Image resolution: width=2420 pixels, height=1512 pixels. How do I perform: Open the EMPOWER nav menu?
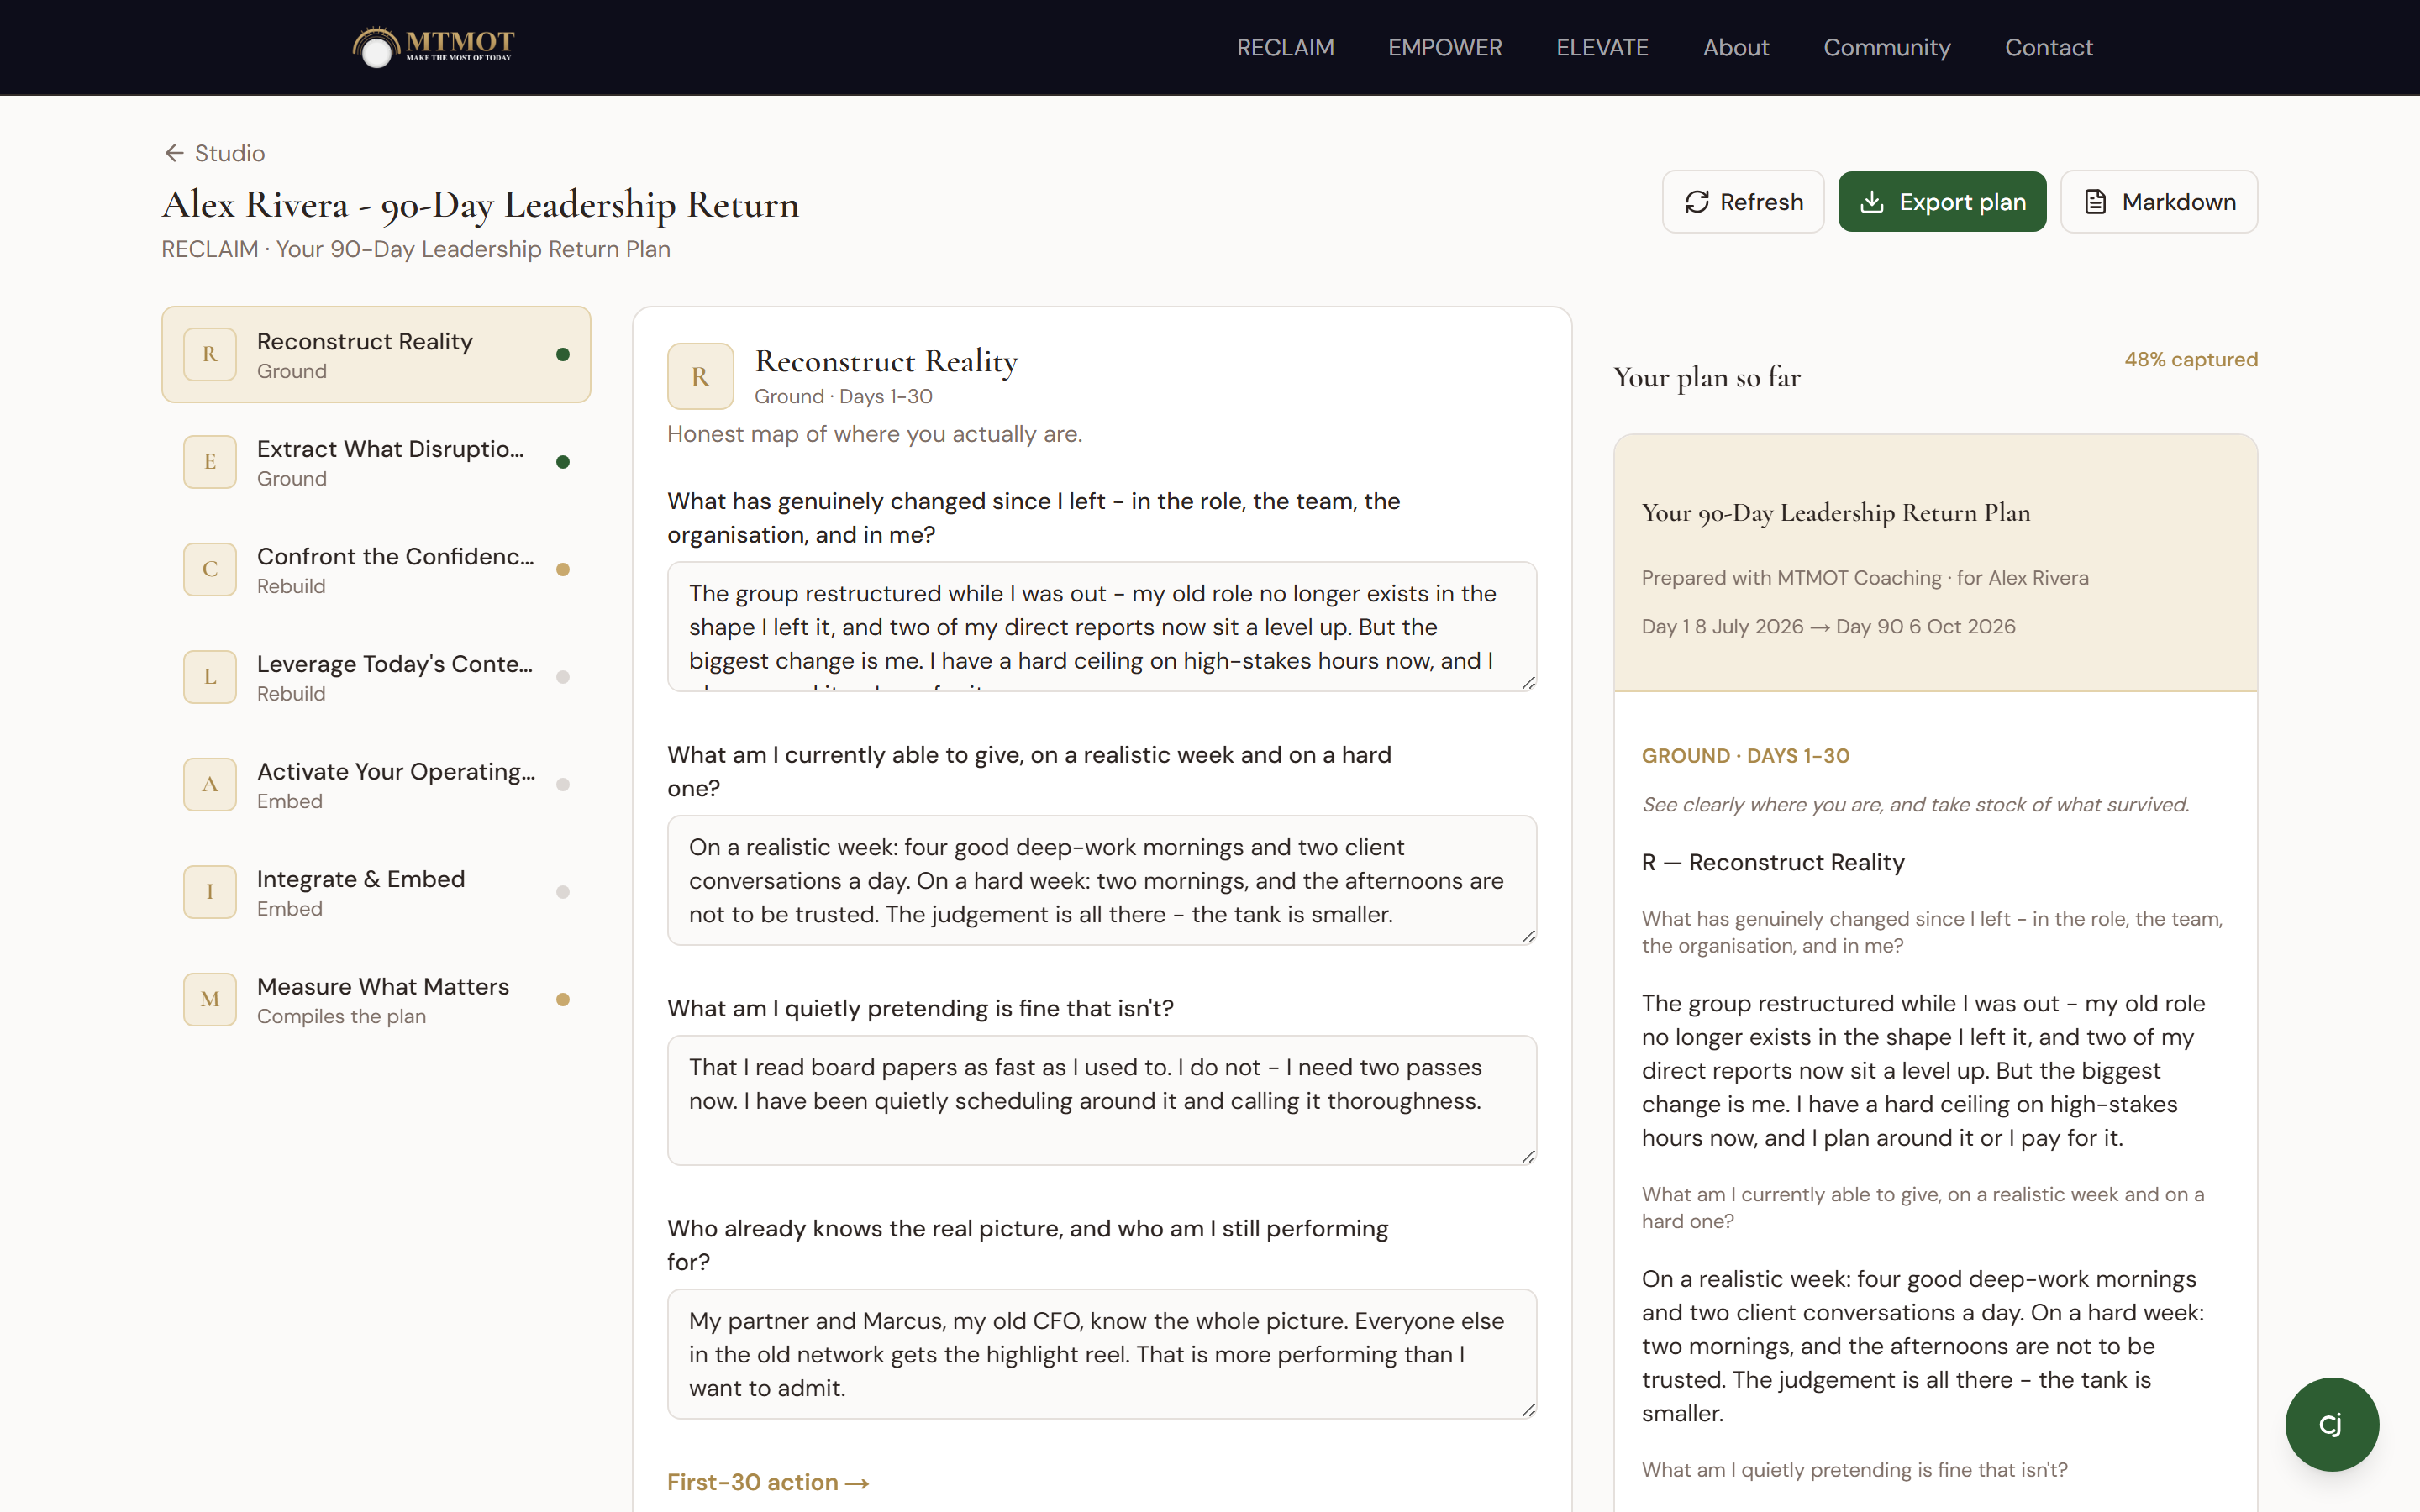1445,47
